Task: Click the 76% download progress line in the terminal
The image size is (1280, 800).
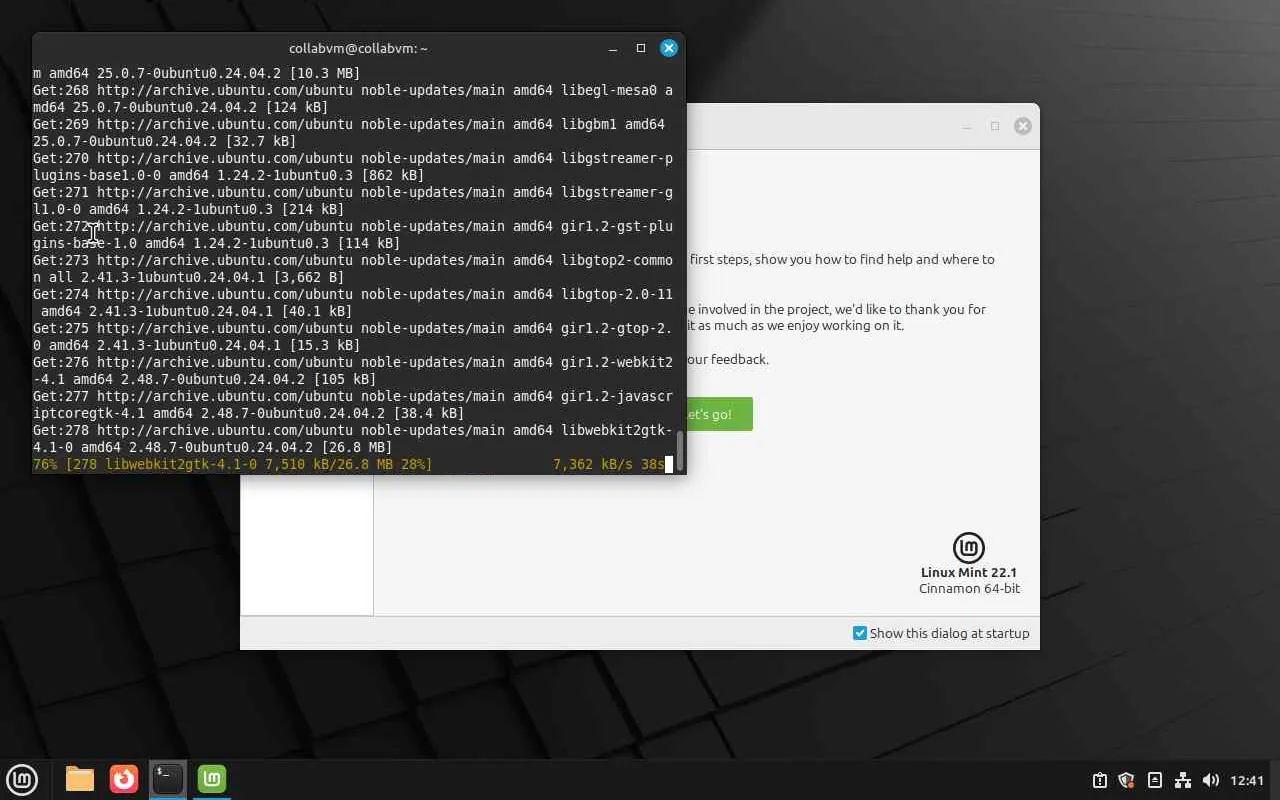Action: pyautogui.click(x=232, y=464)
